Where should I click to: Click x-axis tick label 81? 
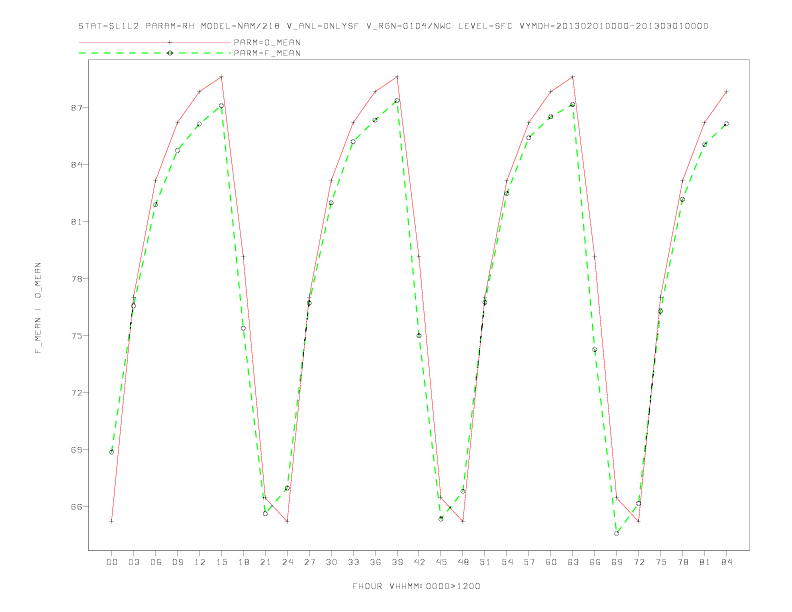click(705, 562)
